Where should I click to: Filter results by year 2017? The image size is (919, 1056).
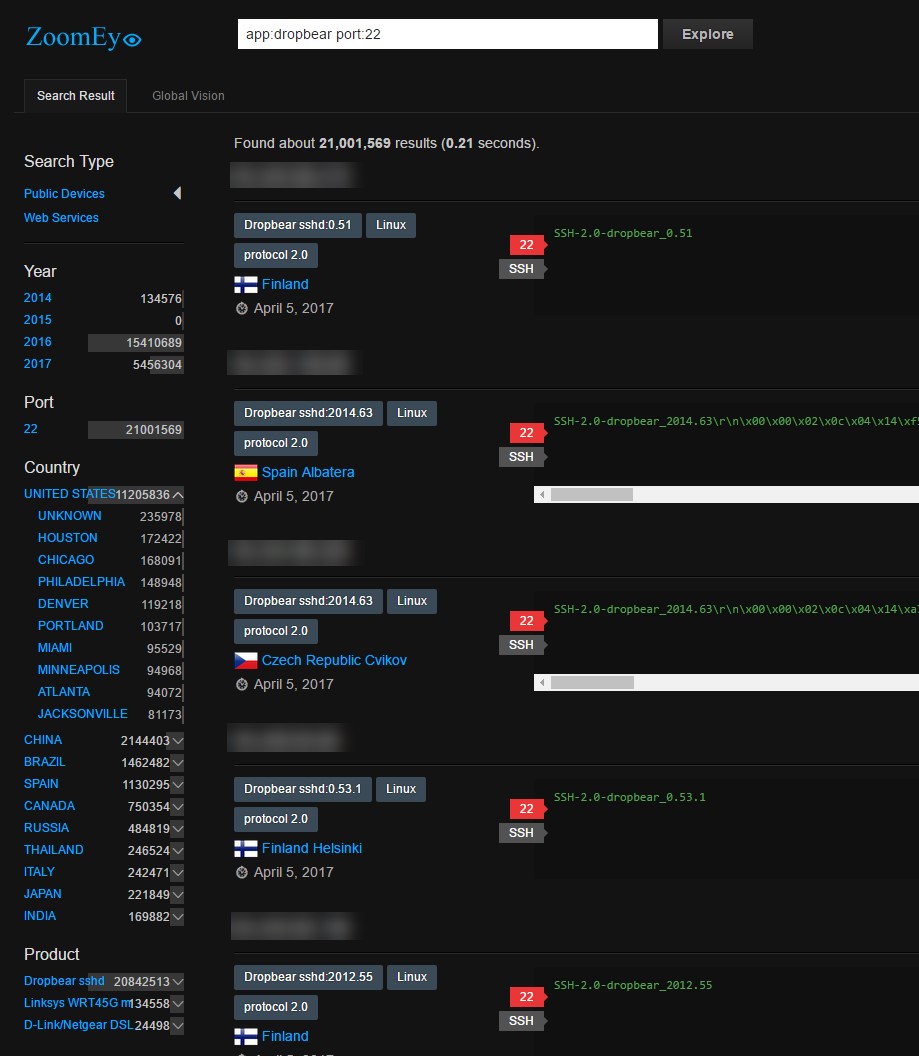pyautogui.click(x=38, y=364)
